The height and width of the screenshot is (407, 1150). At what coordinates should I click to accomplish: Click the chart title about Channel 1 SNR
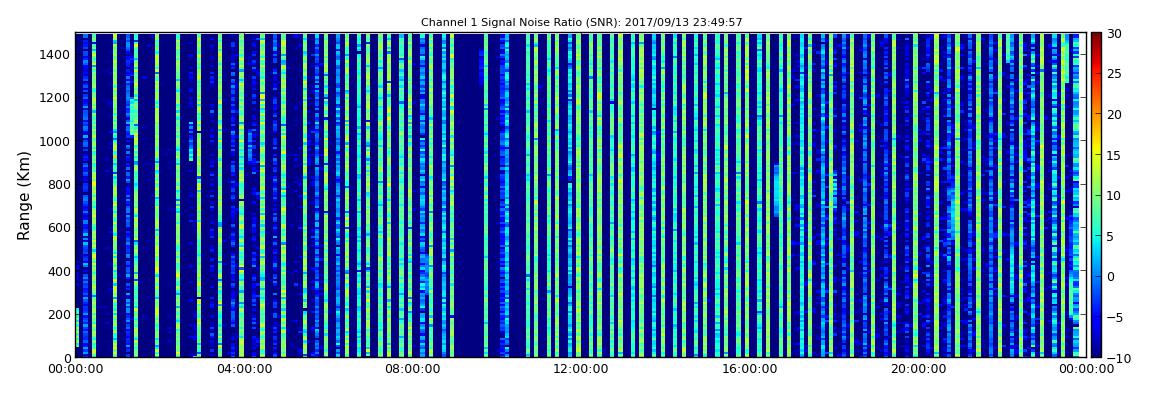(582, 23)
